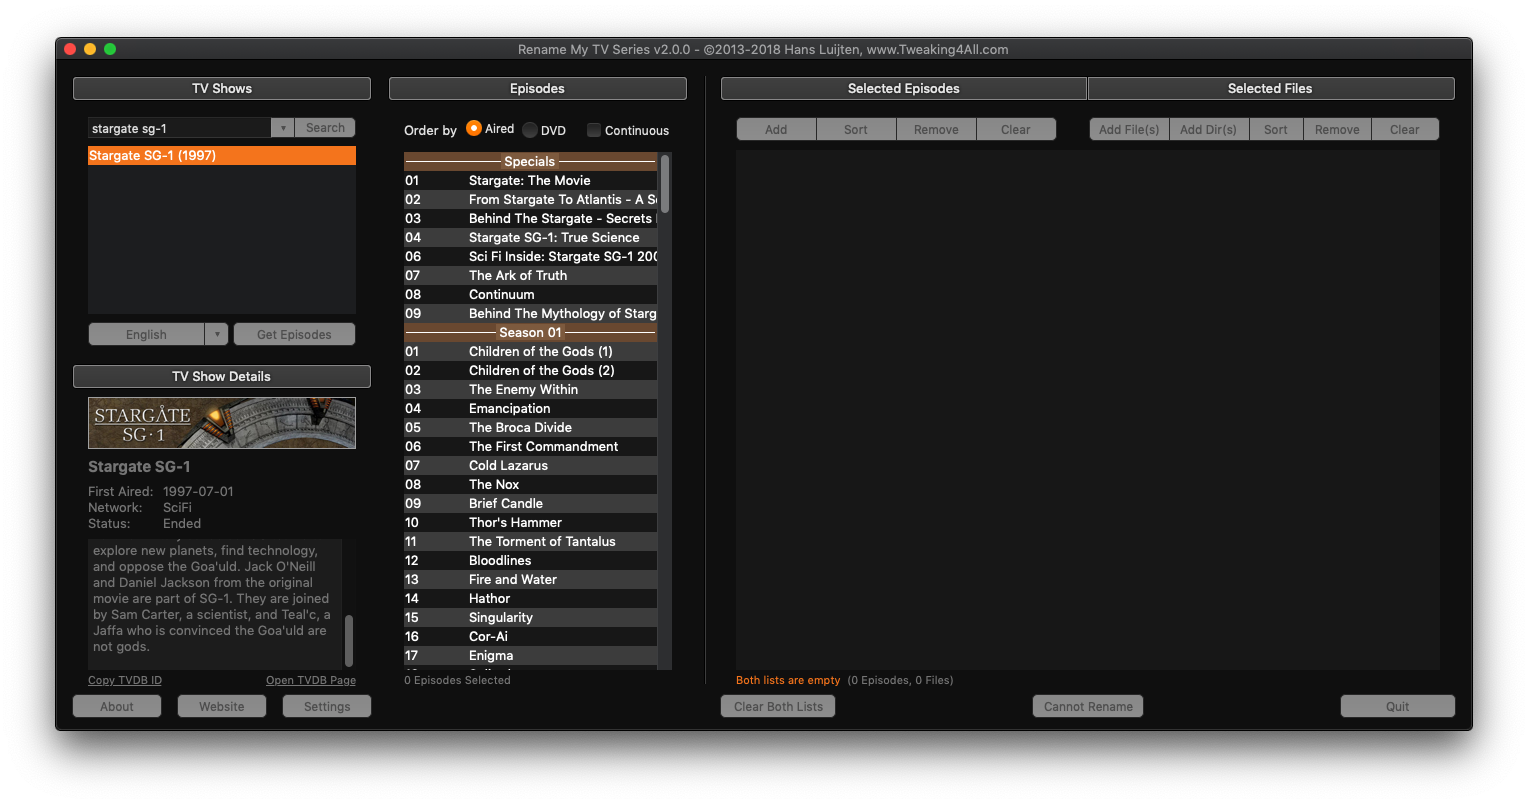Image resolution: width=1528 pixels, height=804 pixels.
Task: Click the Website button
Action: (222, 706)
